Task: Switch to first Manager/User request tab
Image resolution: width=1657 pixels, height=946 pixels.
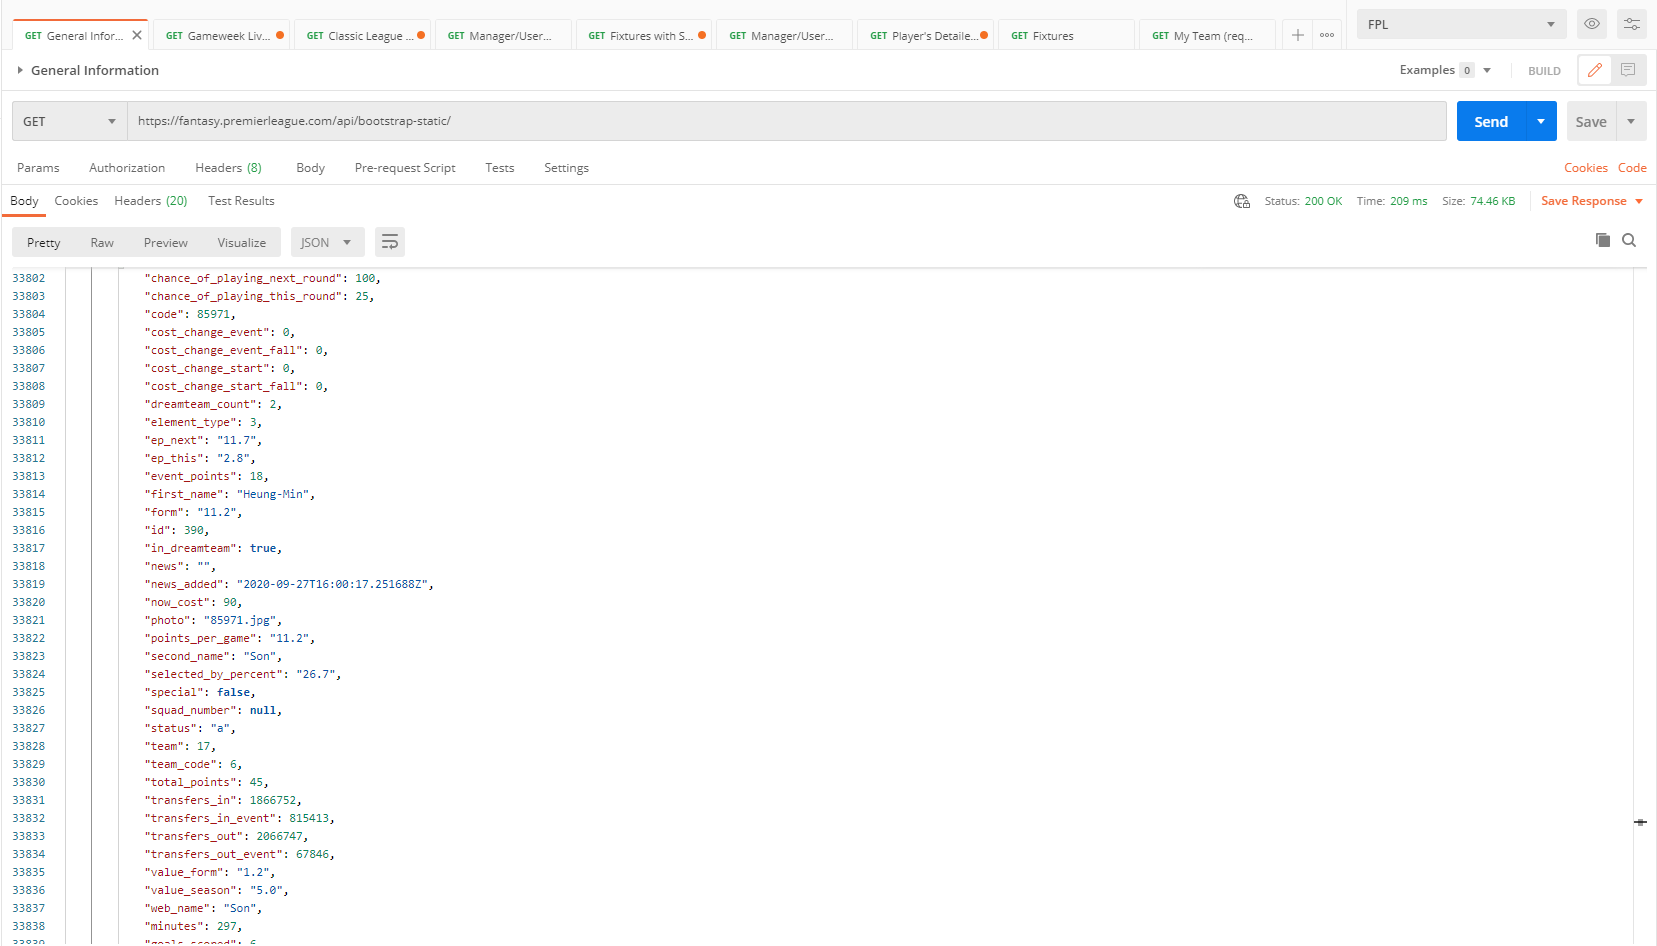Action: pos(504,35)
